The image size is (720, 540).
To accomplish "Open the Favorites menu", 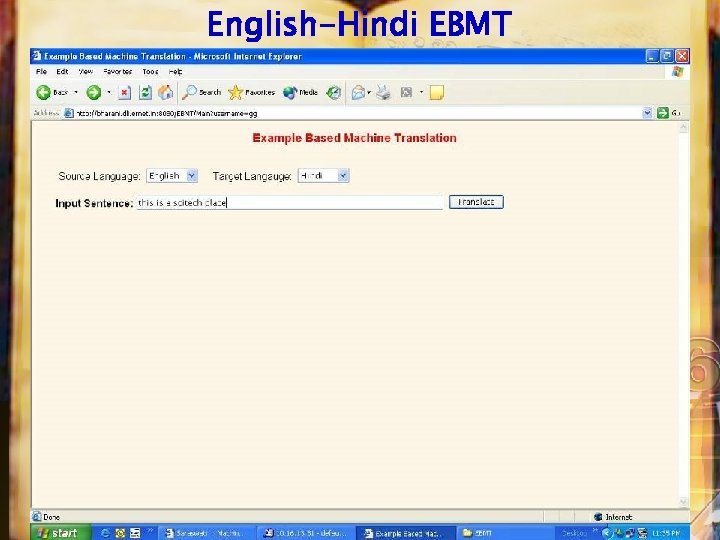I will 118,72.
